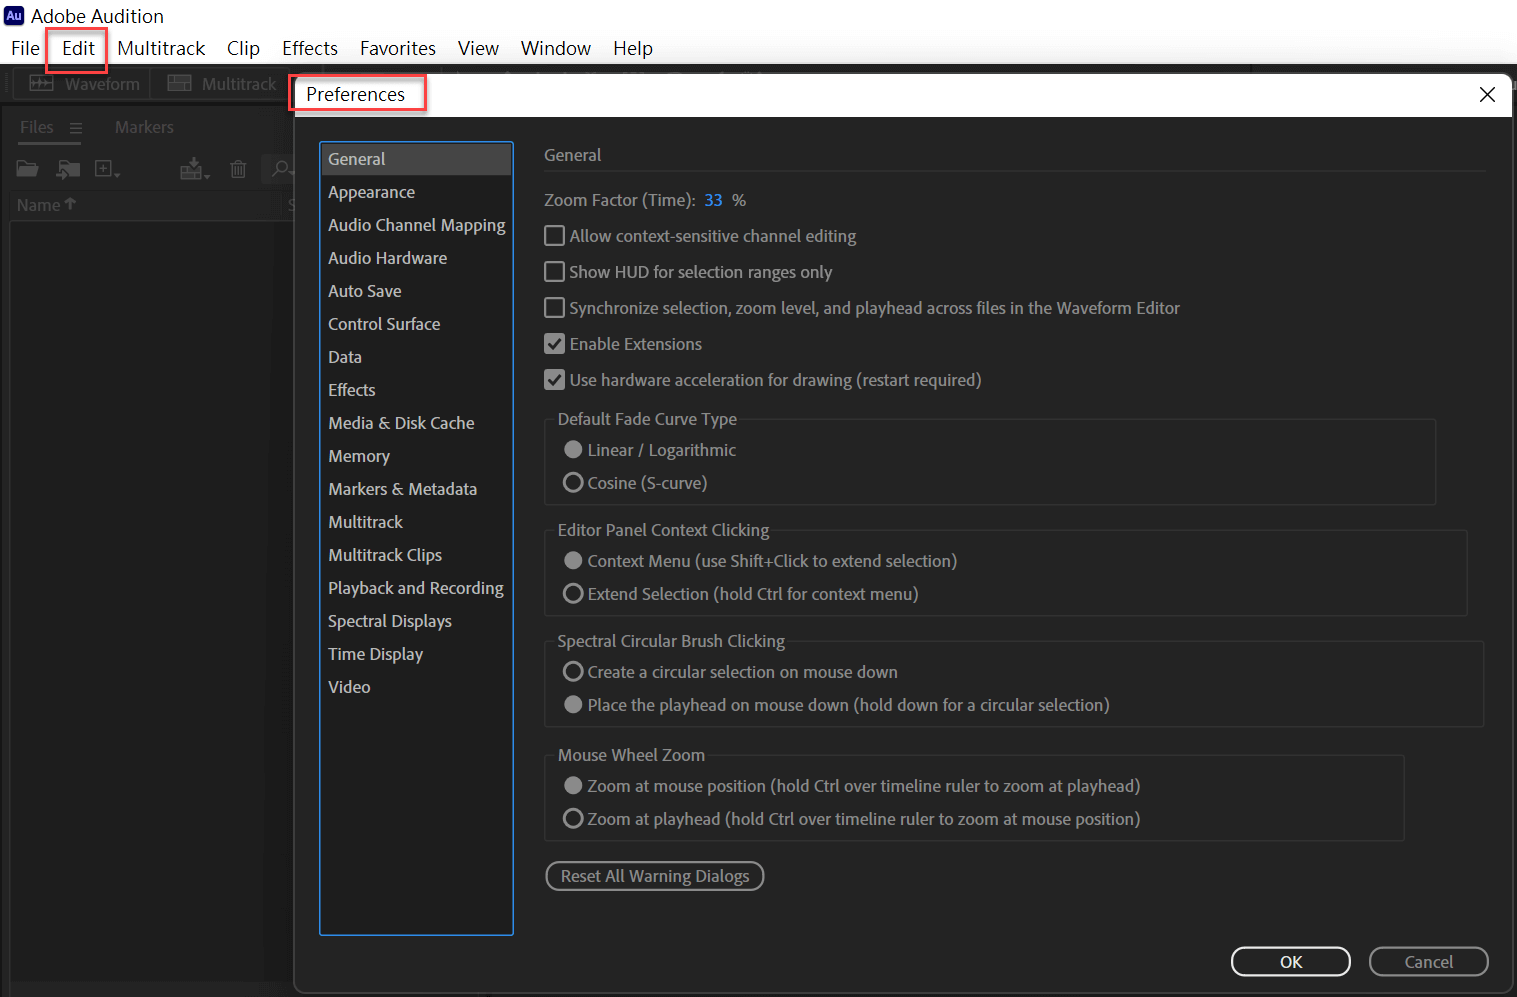Switch to the Files panel tab
Viewport: 1517px width, 997px height.
pyautogui.click(x=37, y=127)
